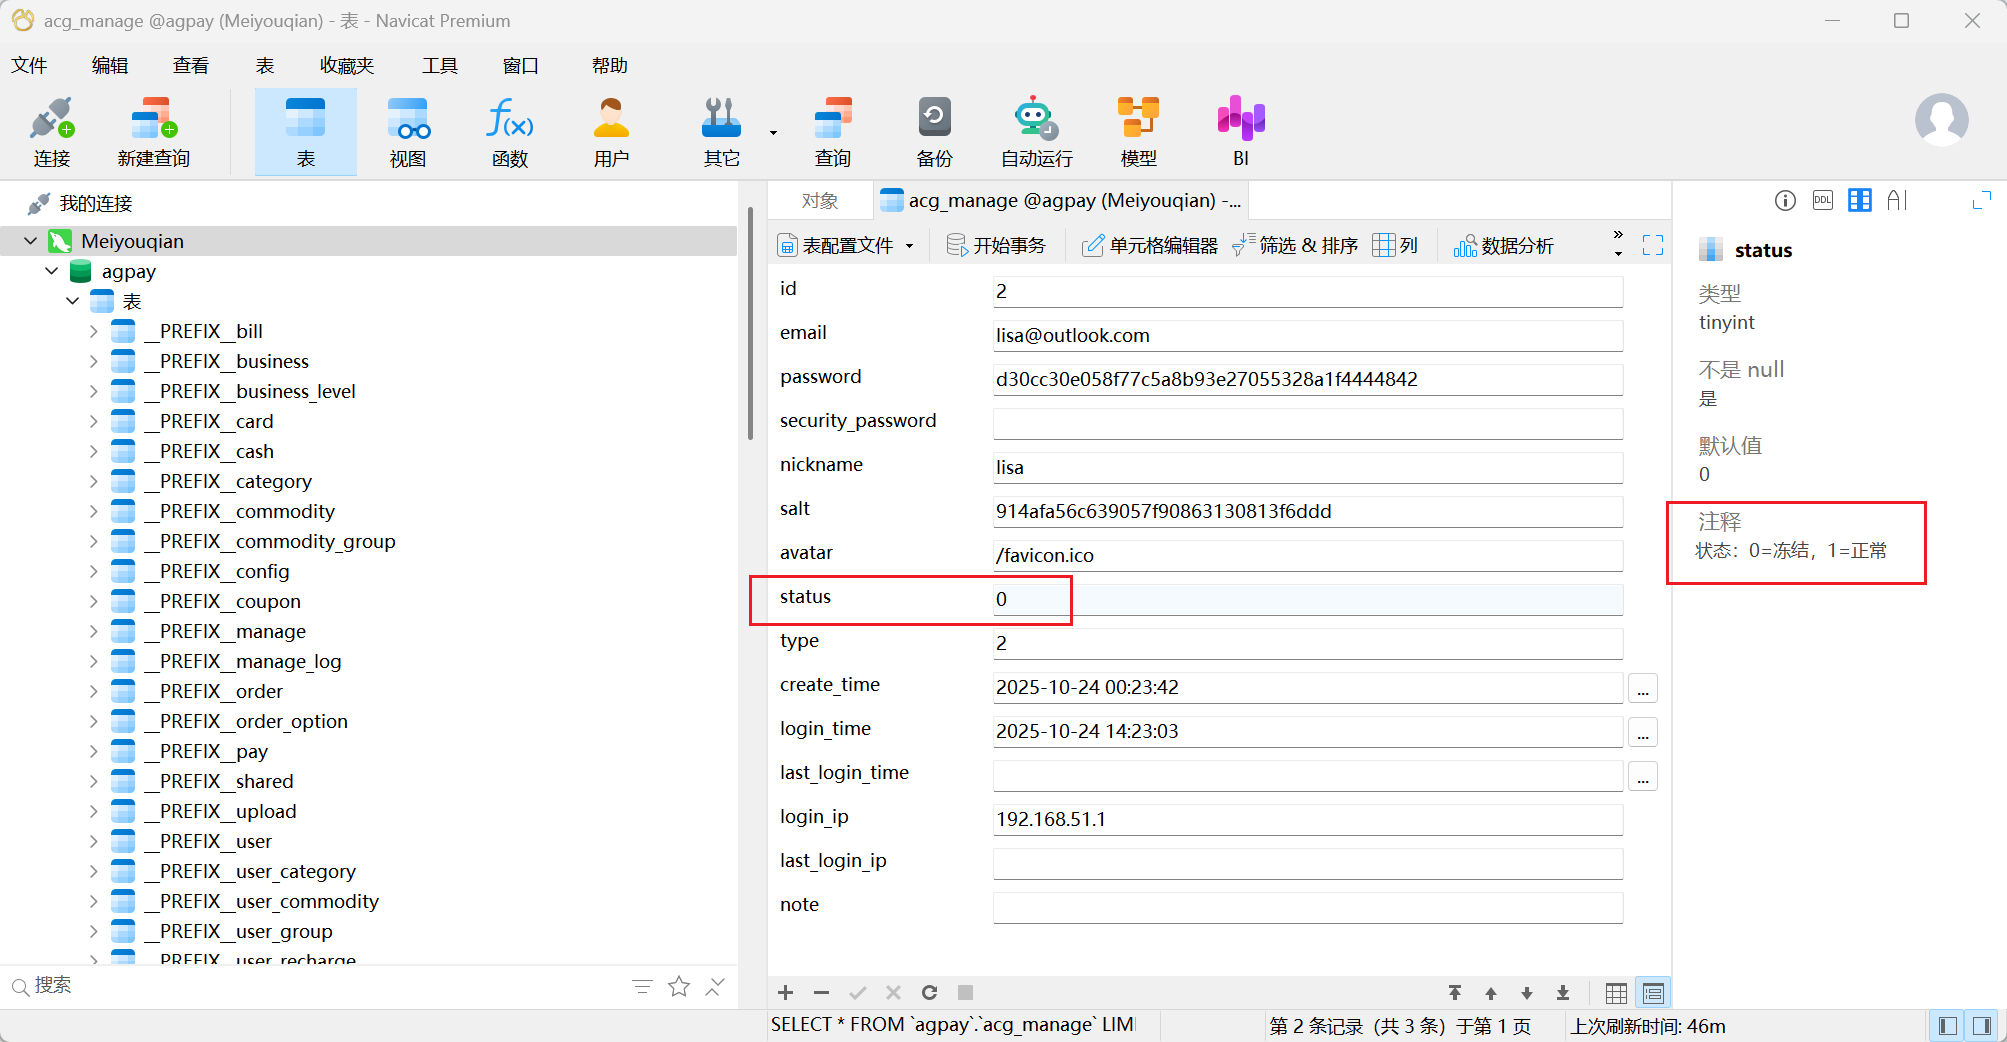Open the 工具 (Tools) menu
This screenshot has width=2007, height=1042.
pos(439,66)
